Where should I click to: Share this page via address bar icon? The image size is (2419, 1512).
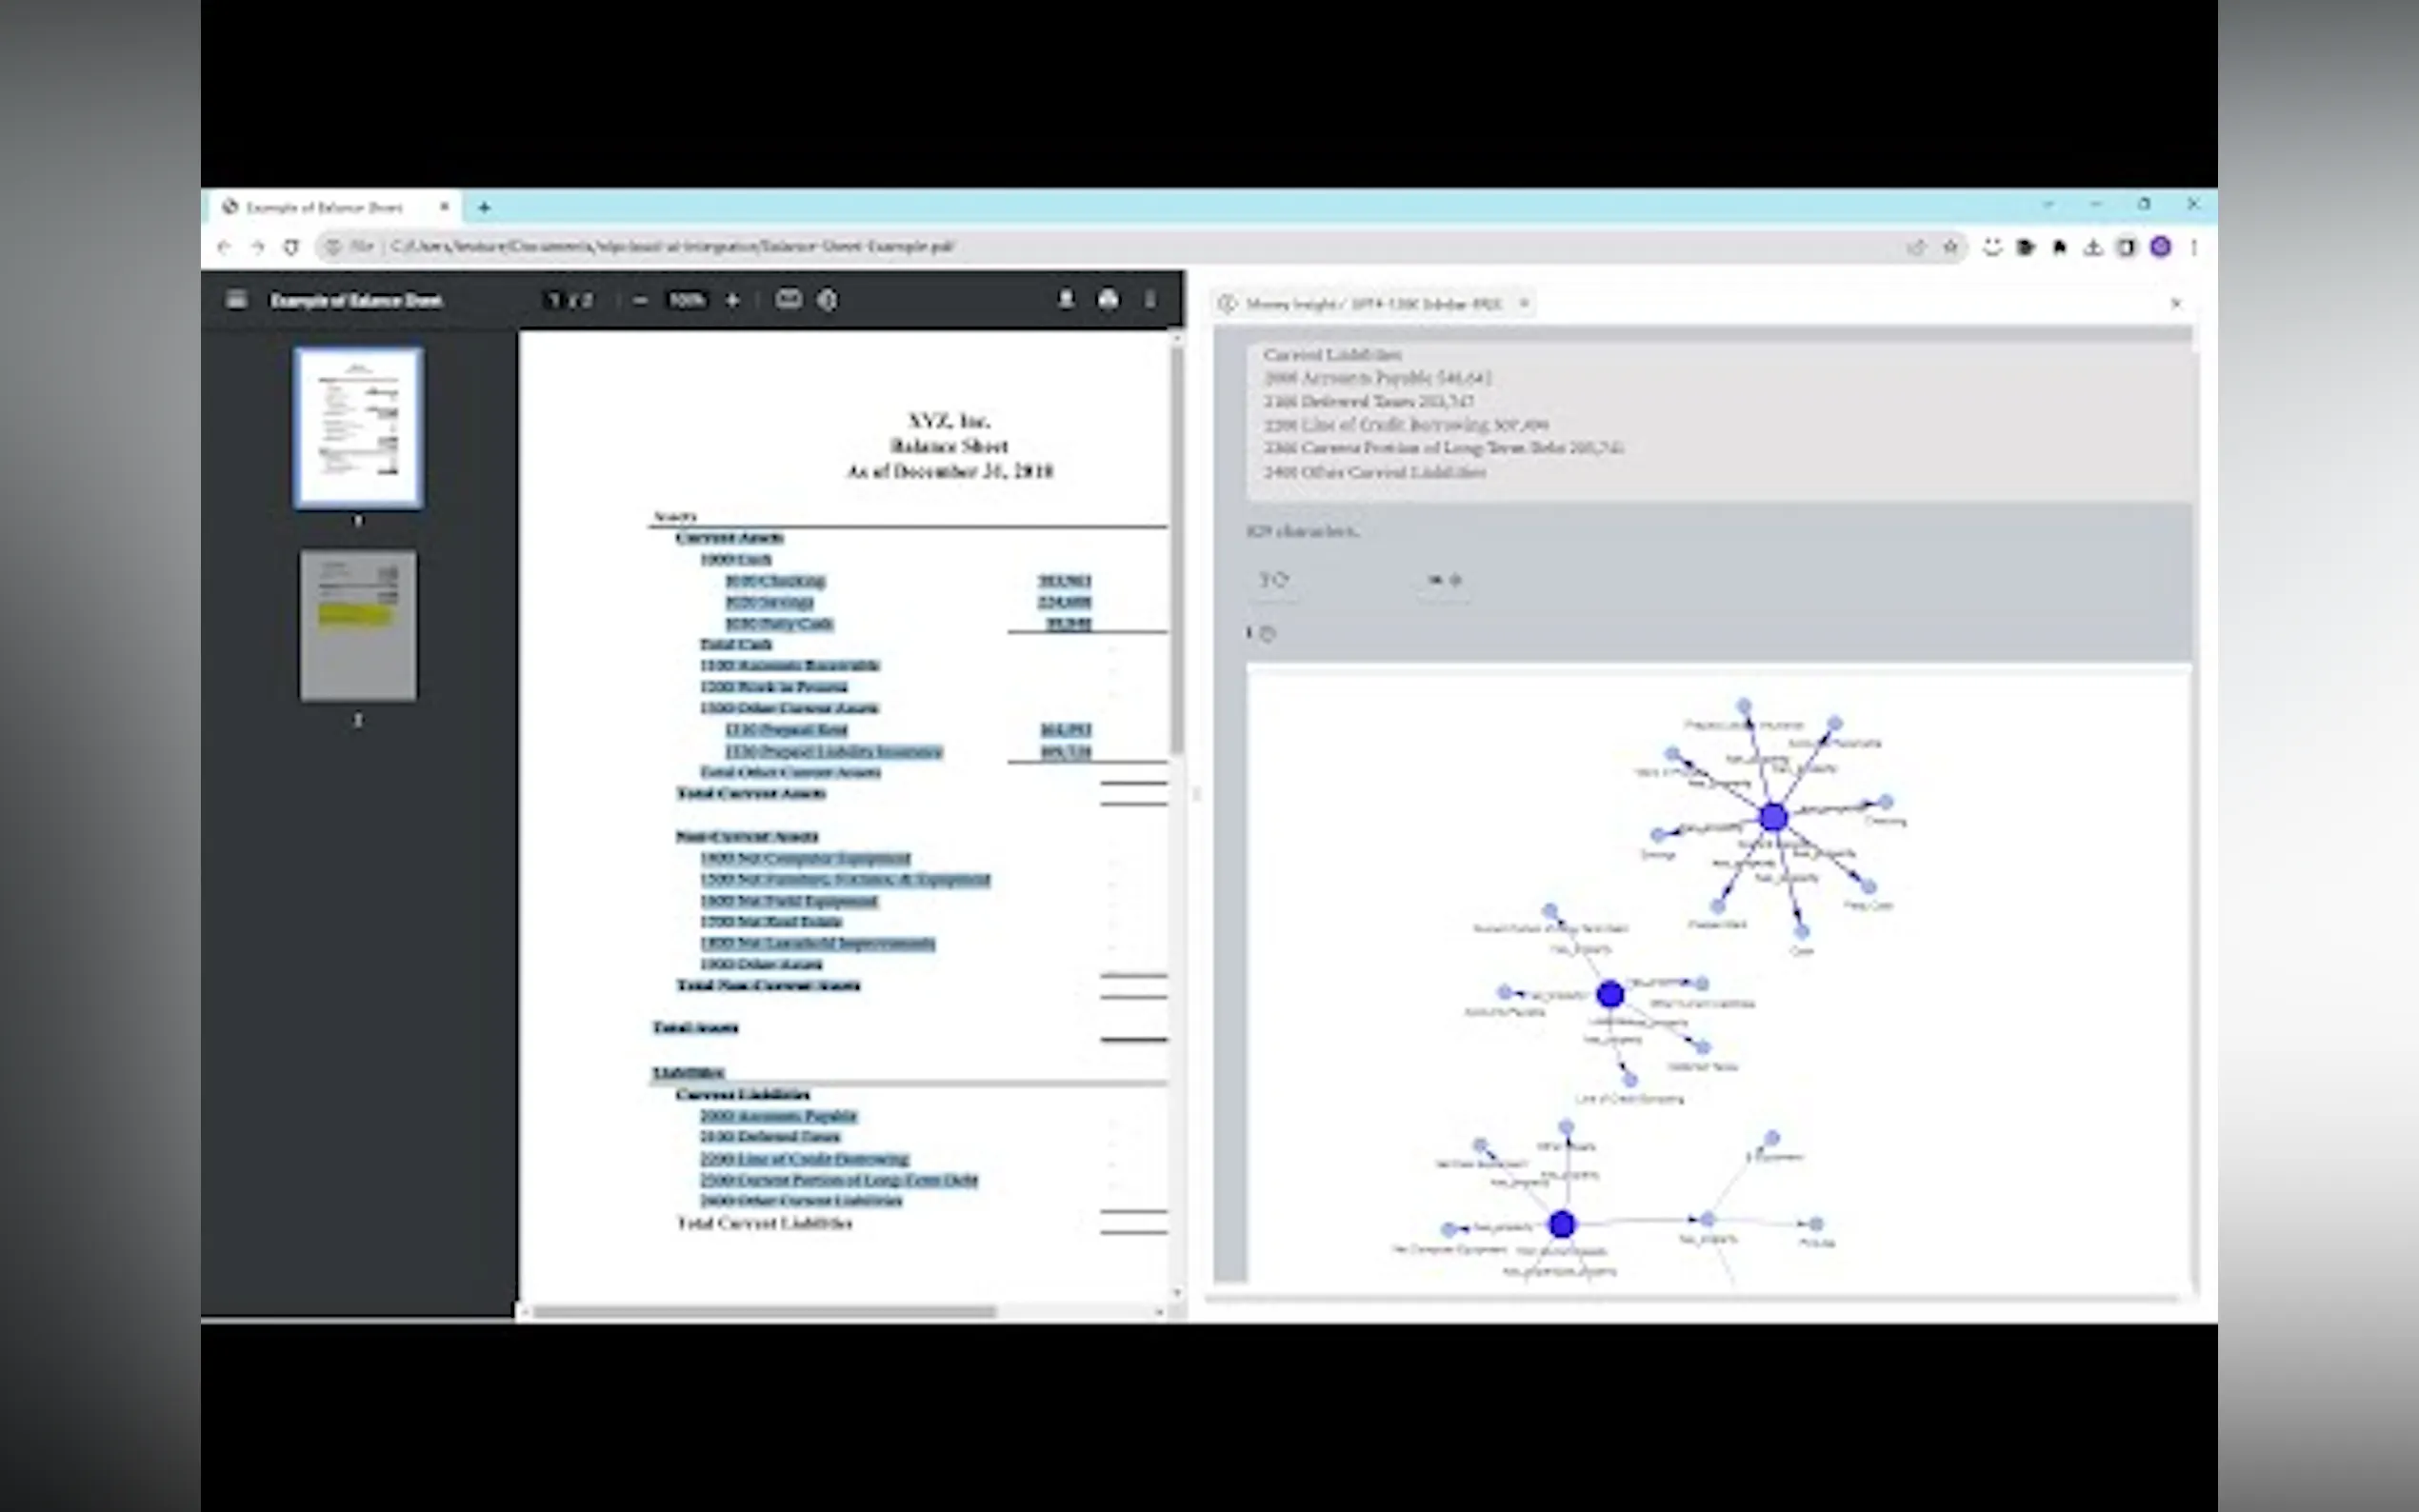point(1916,247)
